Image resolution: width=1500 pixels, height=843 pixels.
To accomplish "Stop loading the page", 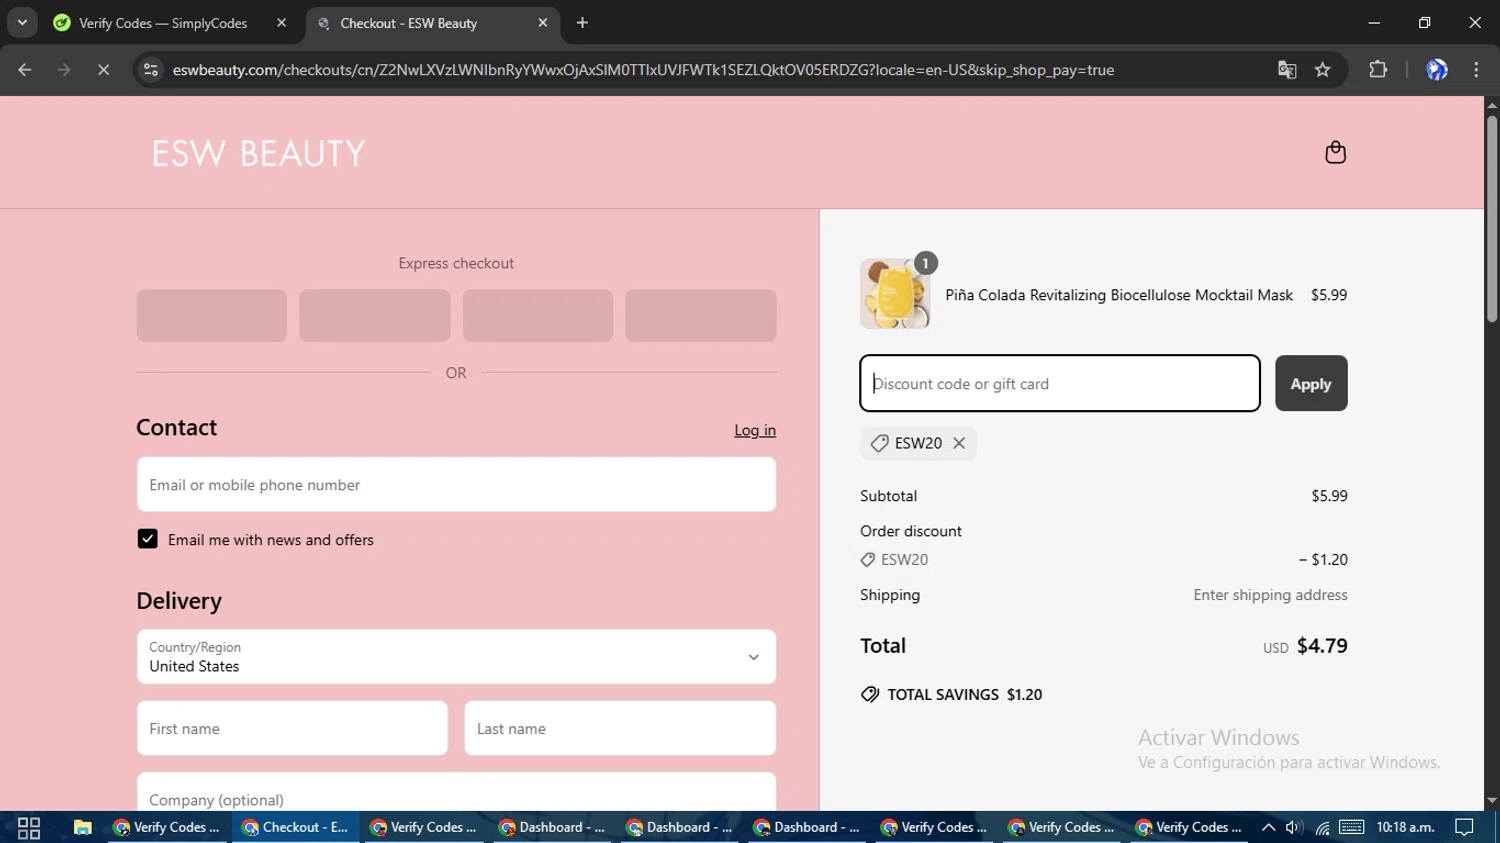I will coord(103,70).
